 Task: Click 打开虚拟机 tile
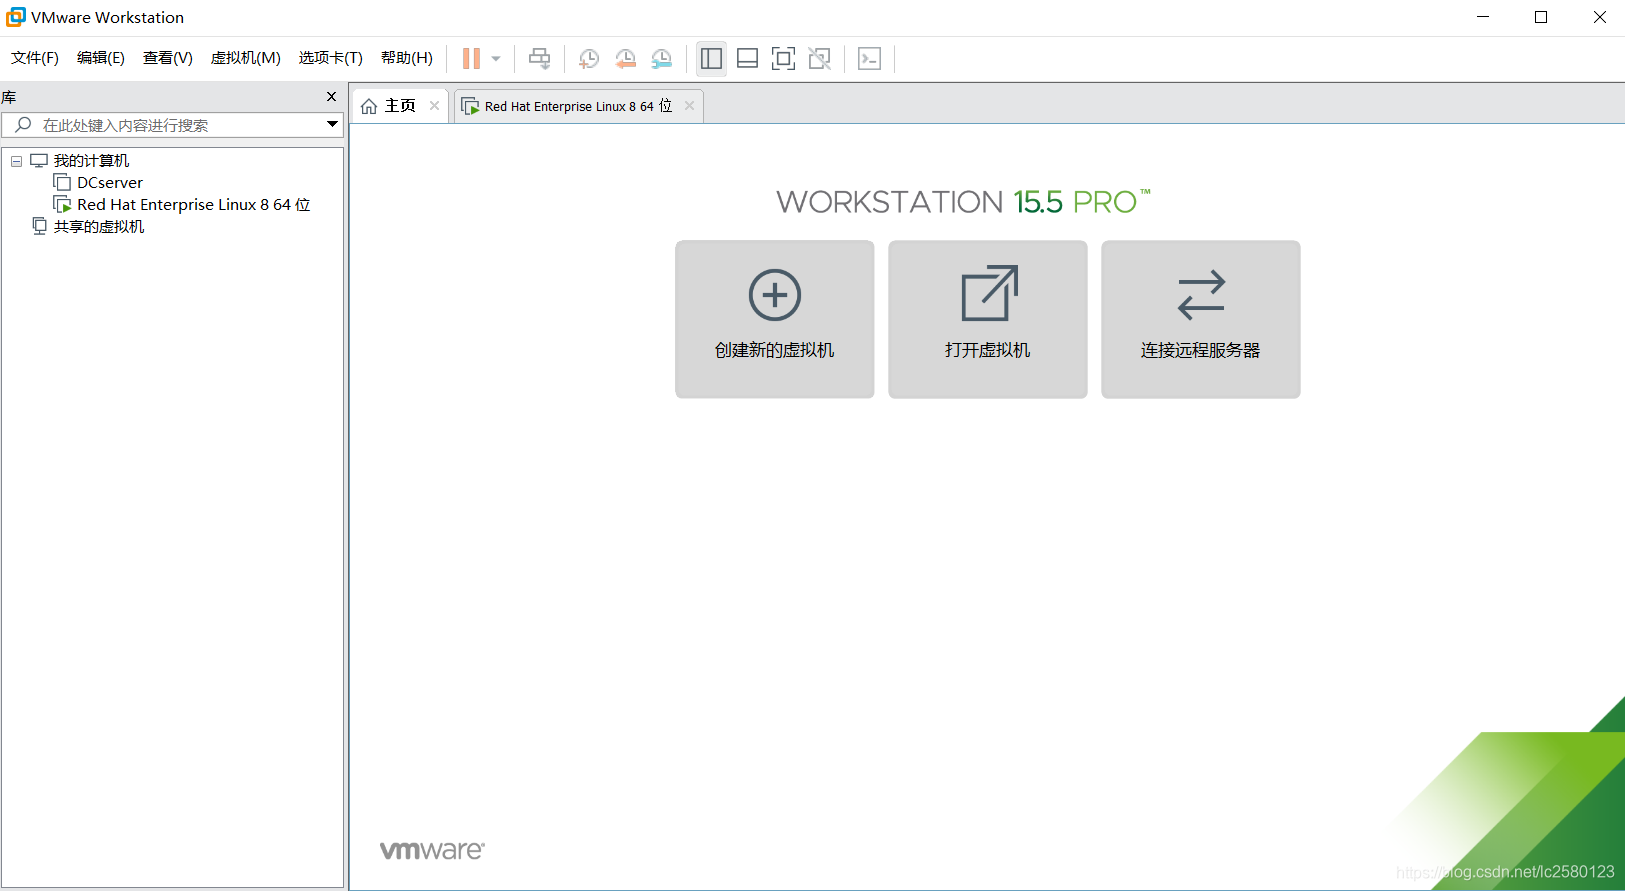pos(988,319)
